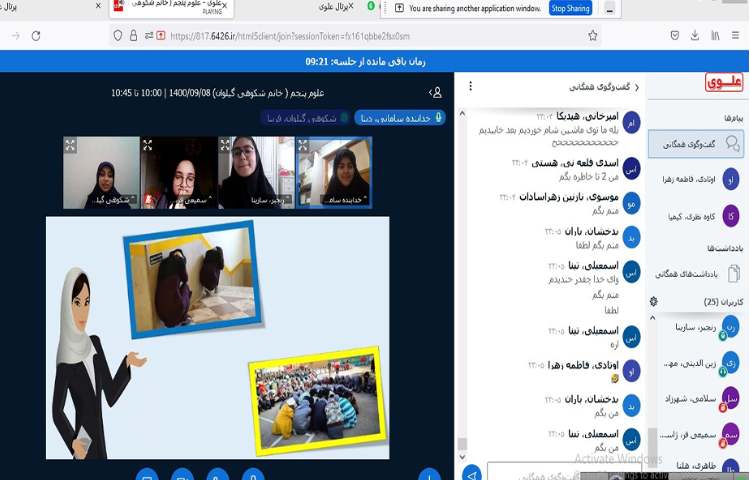Image resolution: width=750 pixels, height=480 pixels.
Task: Reload the page in the browser toolbar
Action: 36,36
